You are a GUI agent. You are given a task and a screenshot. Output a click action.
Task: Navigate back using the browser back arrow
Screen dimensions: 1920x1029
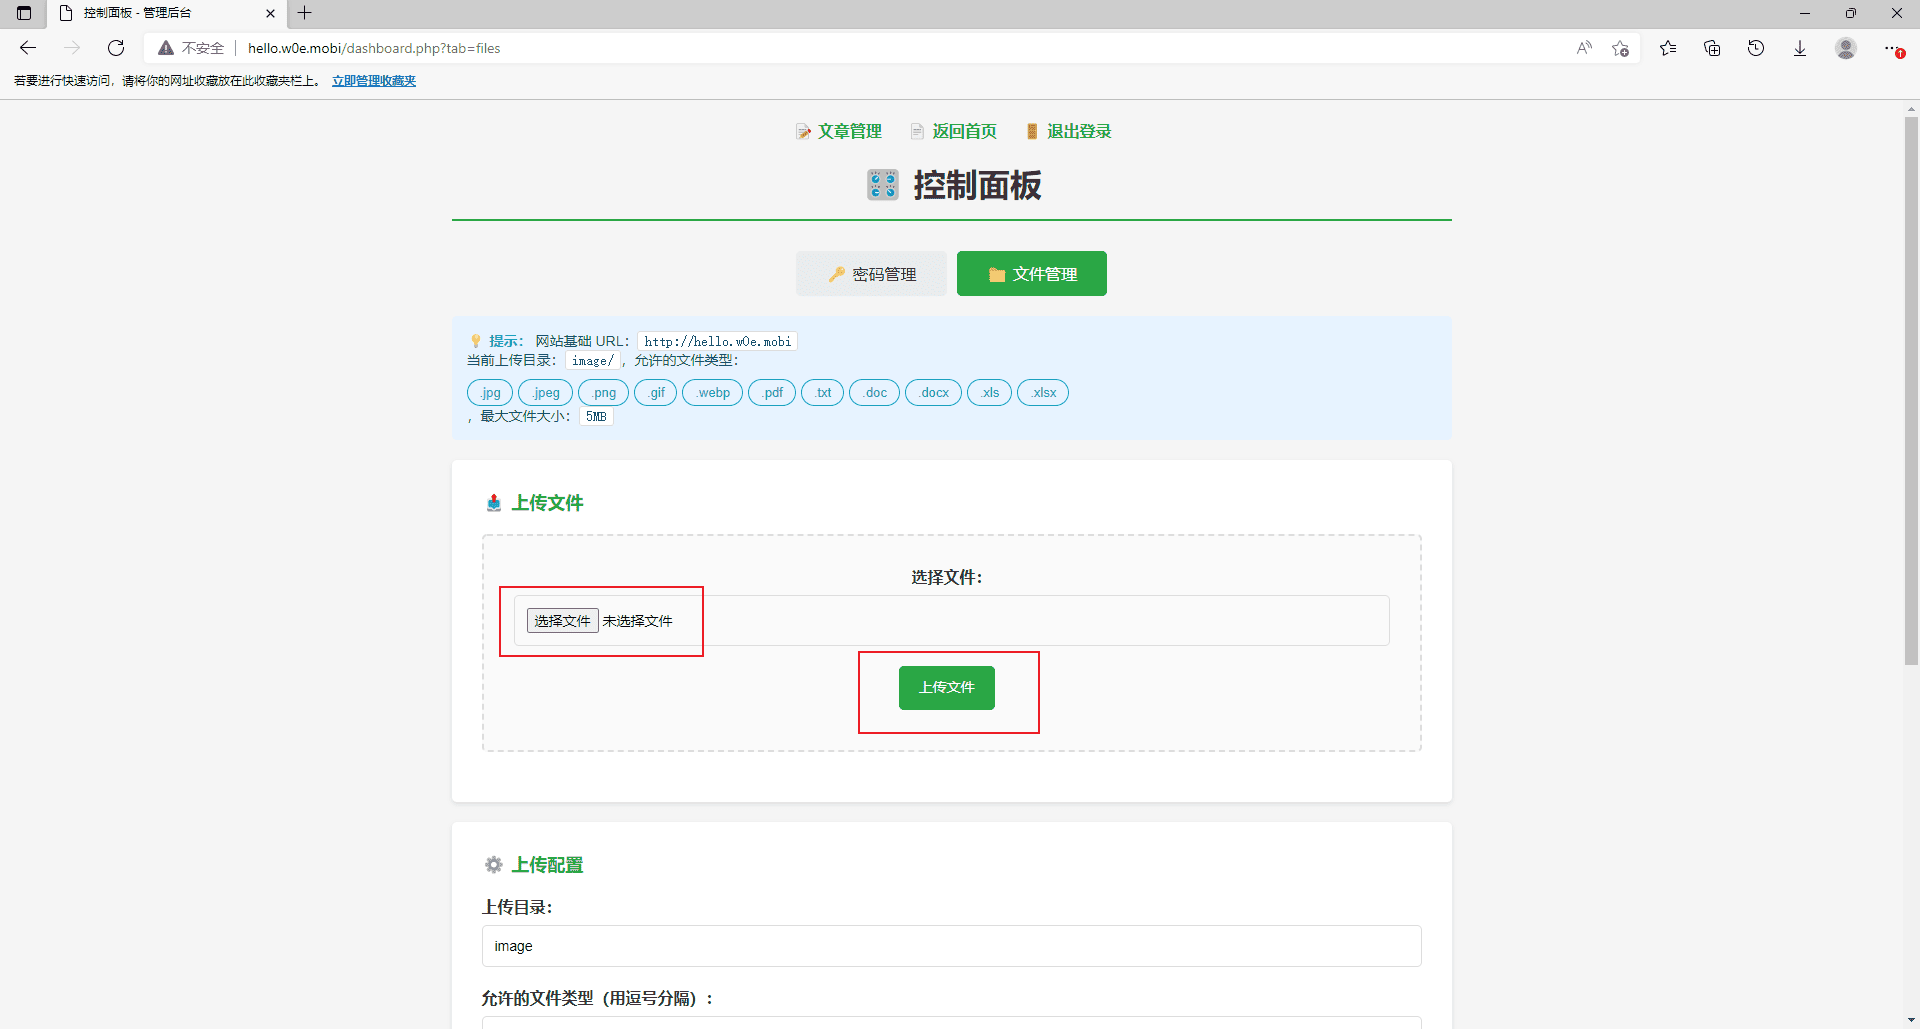(x=27, y=47)
